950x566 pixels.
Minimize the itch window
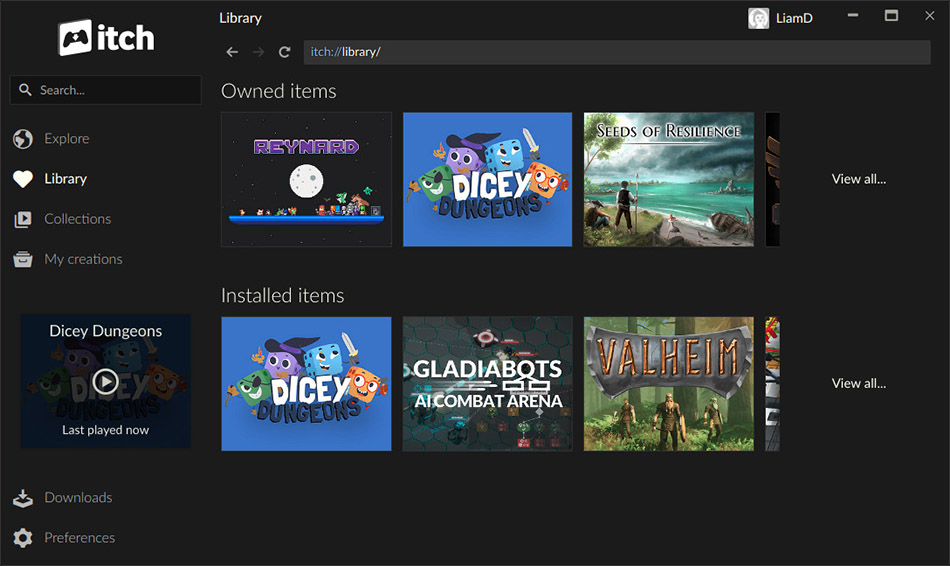[852, 16]
